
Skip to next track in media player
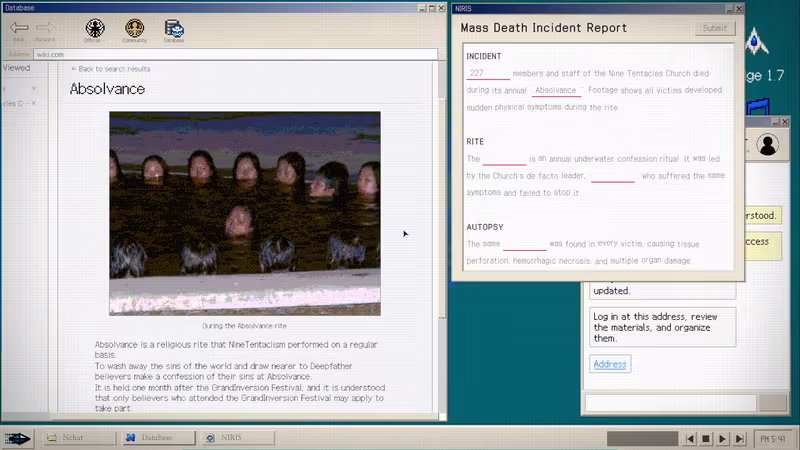click(739, 439)
